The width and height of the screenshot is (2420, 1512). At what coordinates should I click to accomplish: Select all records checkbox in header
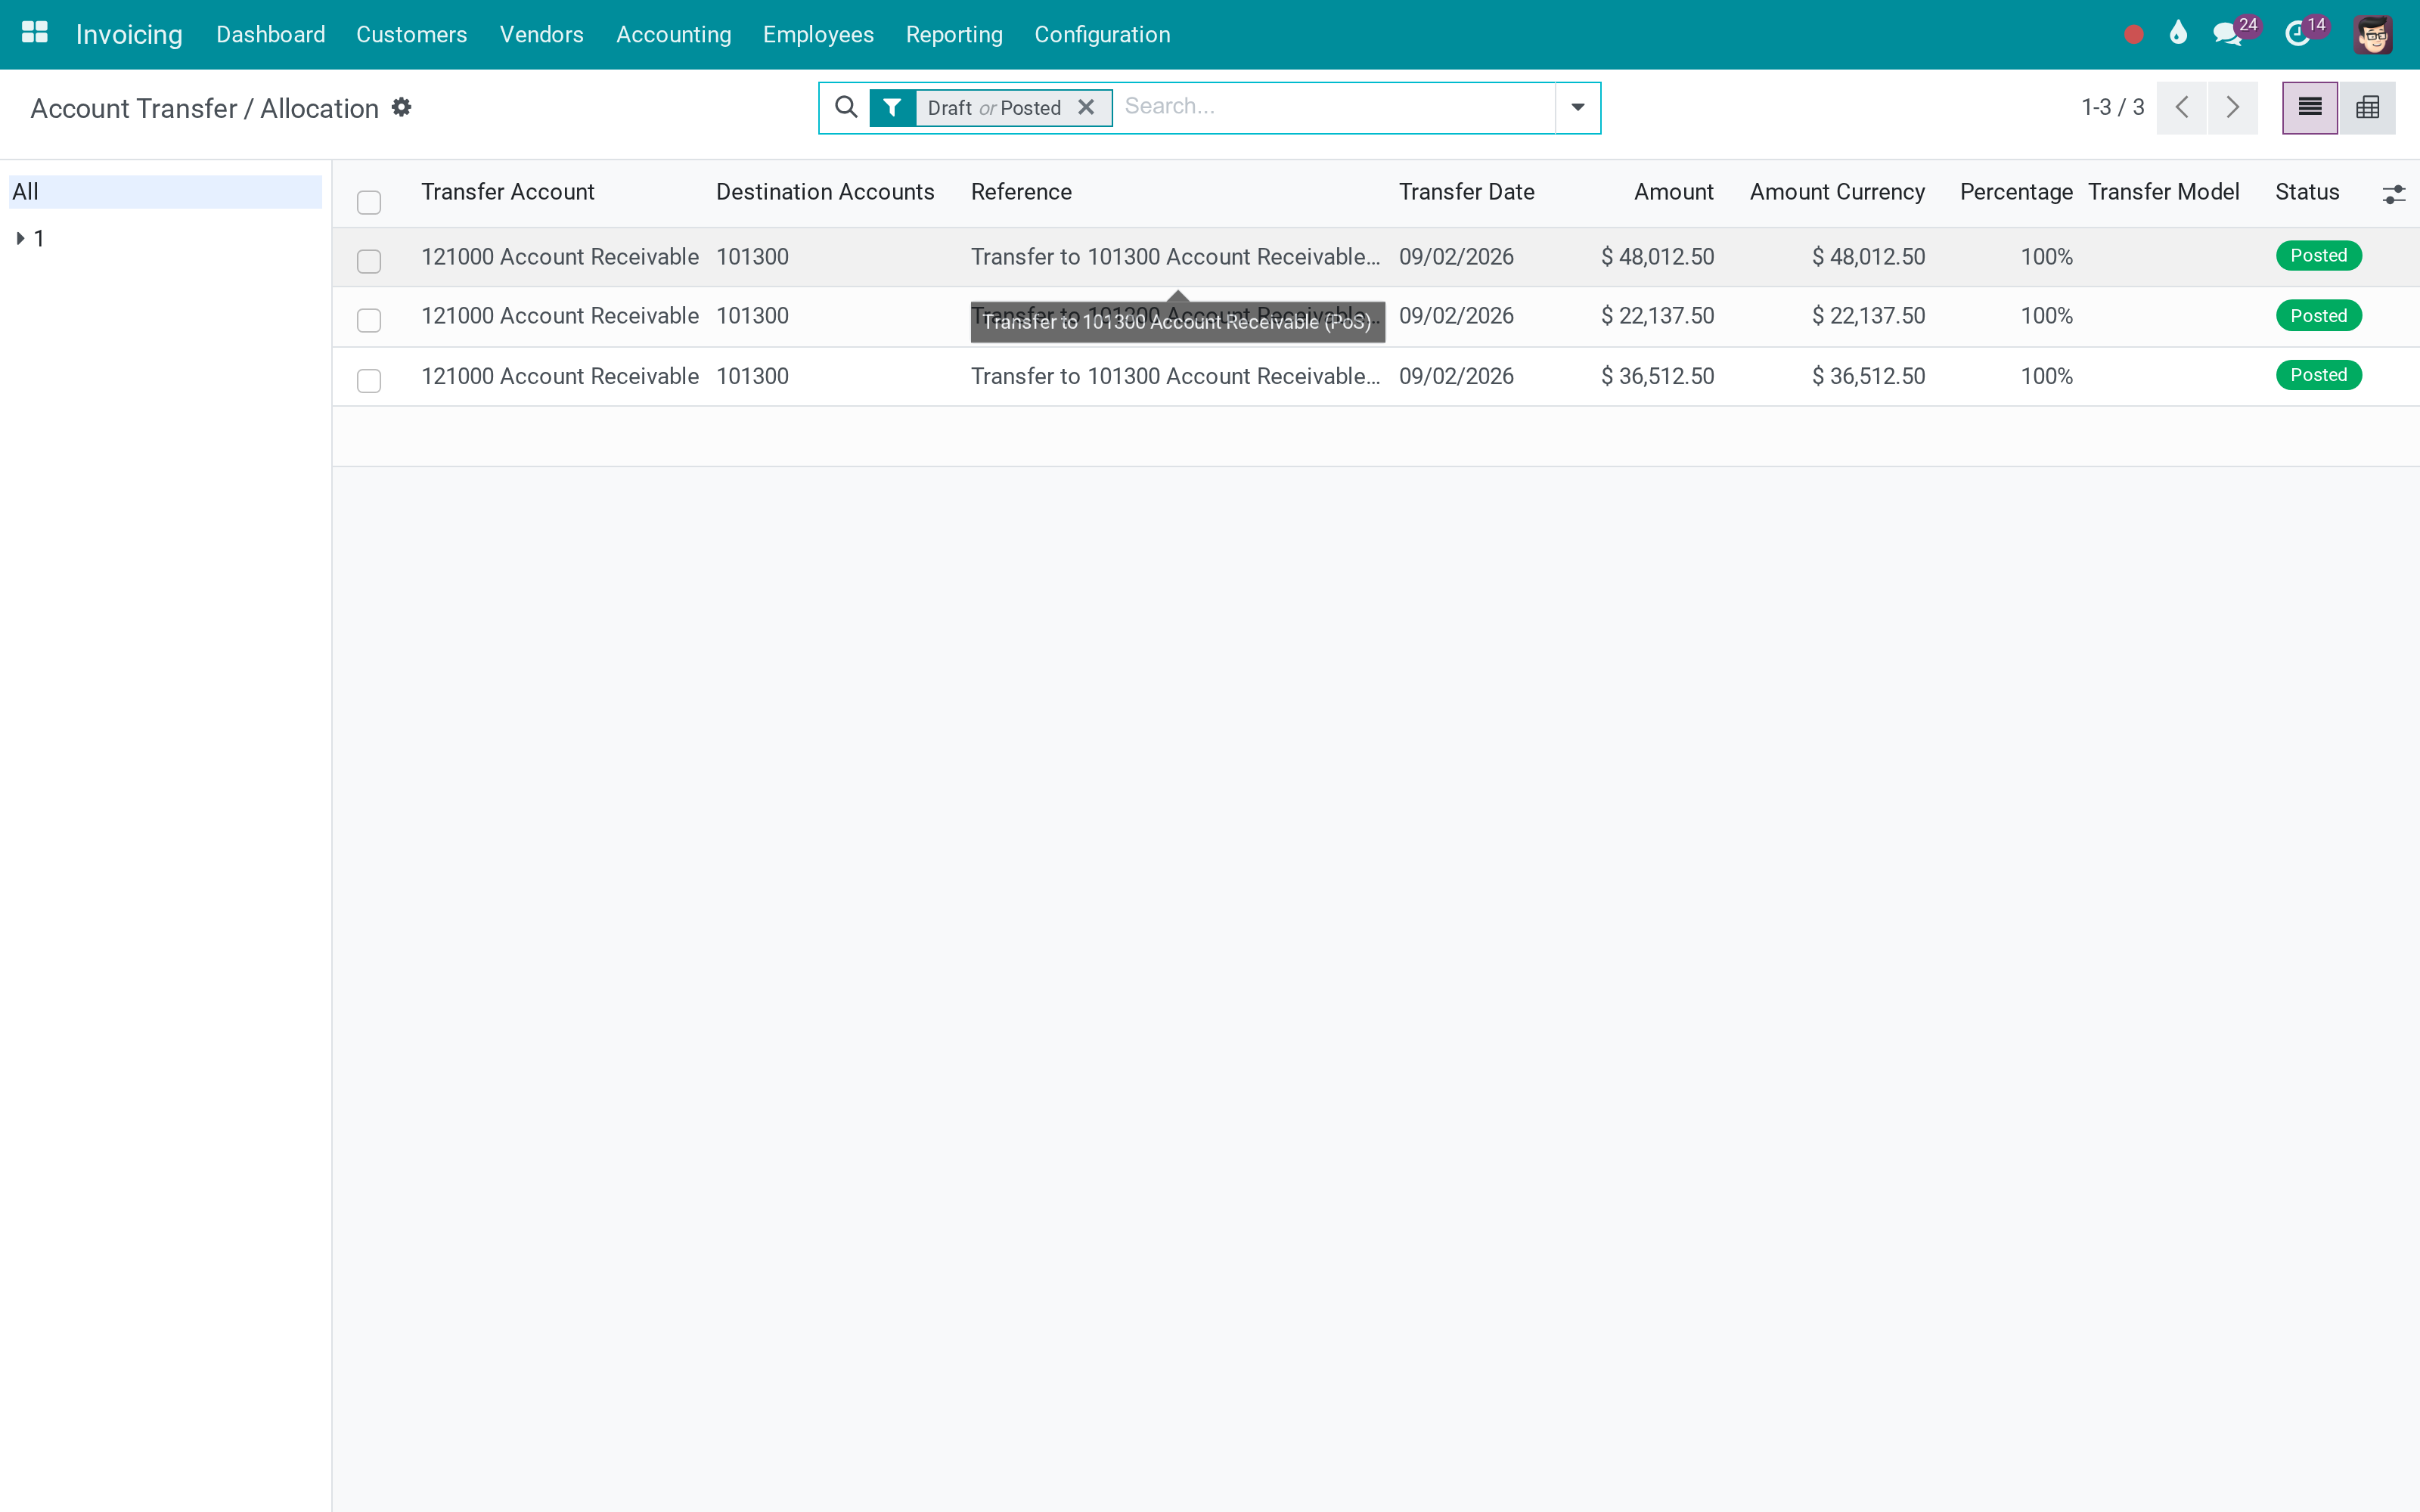369,202
